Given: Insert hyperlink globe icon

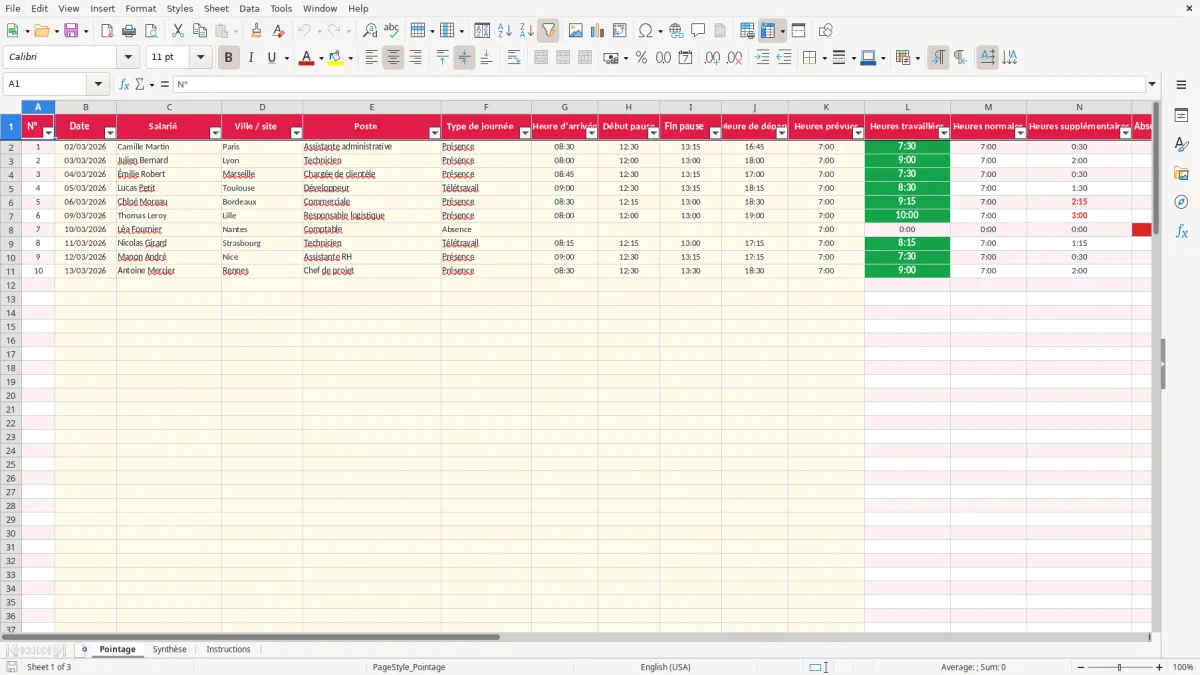Looking at the screenshot, I should (676, 31).
